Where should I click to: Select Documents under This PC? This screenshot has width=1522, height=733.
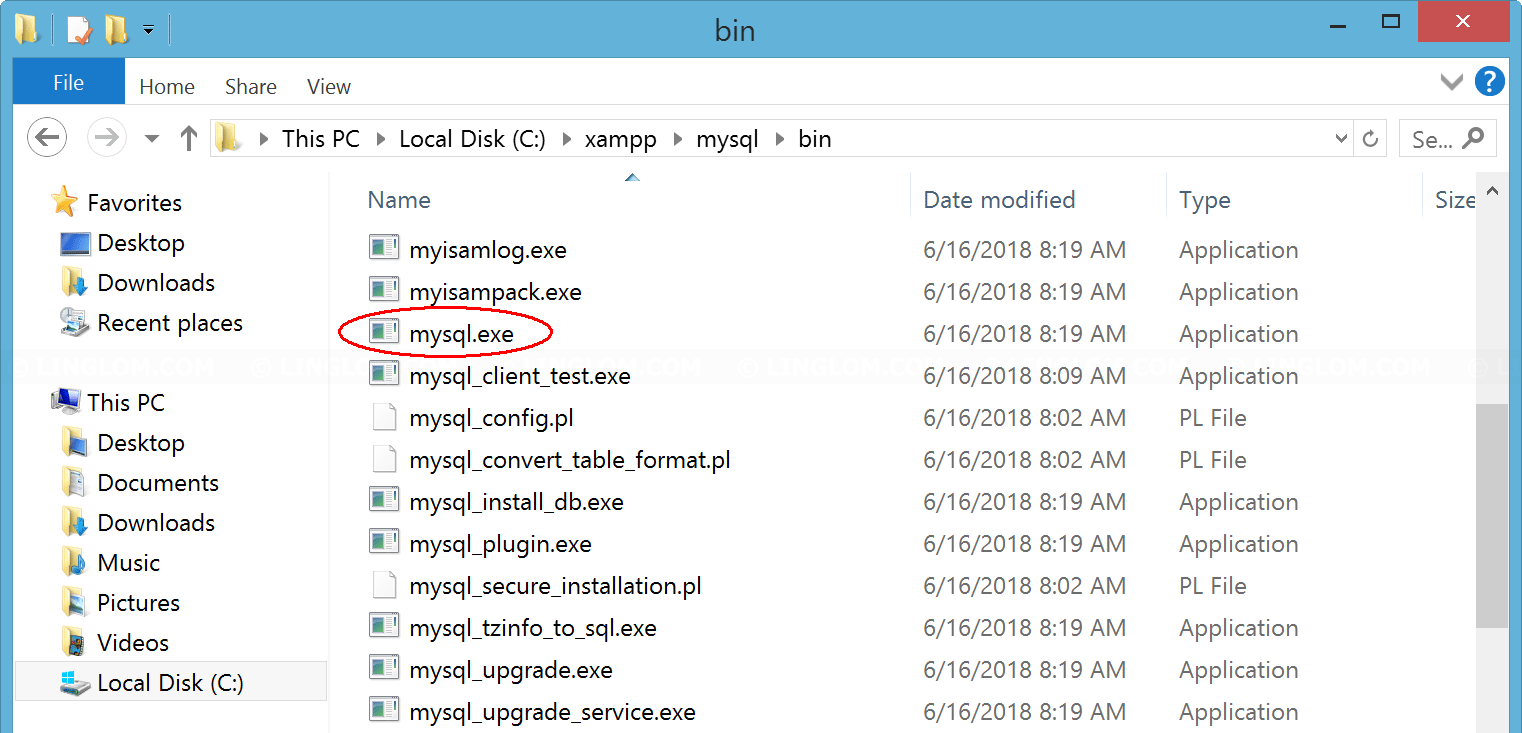[x=158, y=483]
